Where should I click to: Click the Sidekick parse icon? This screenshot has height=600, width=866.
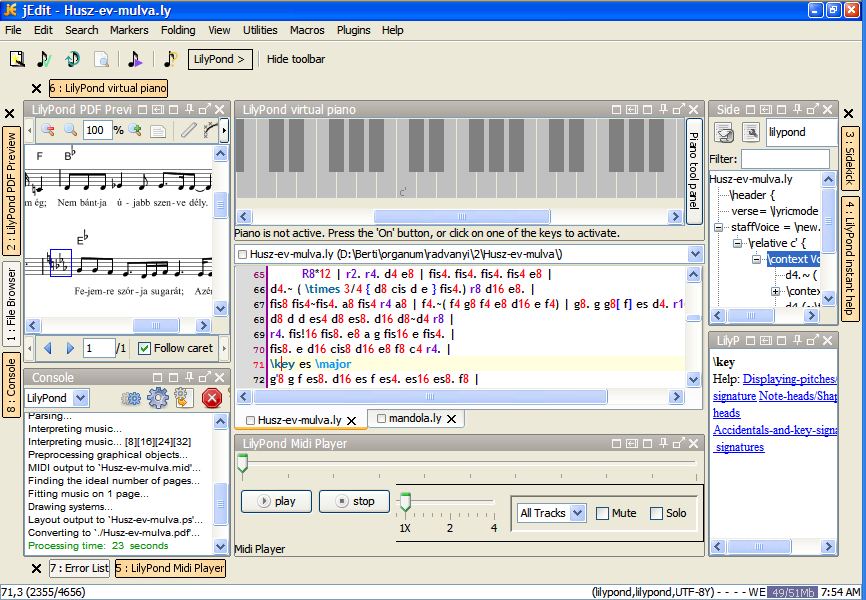point(725,132)
